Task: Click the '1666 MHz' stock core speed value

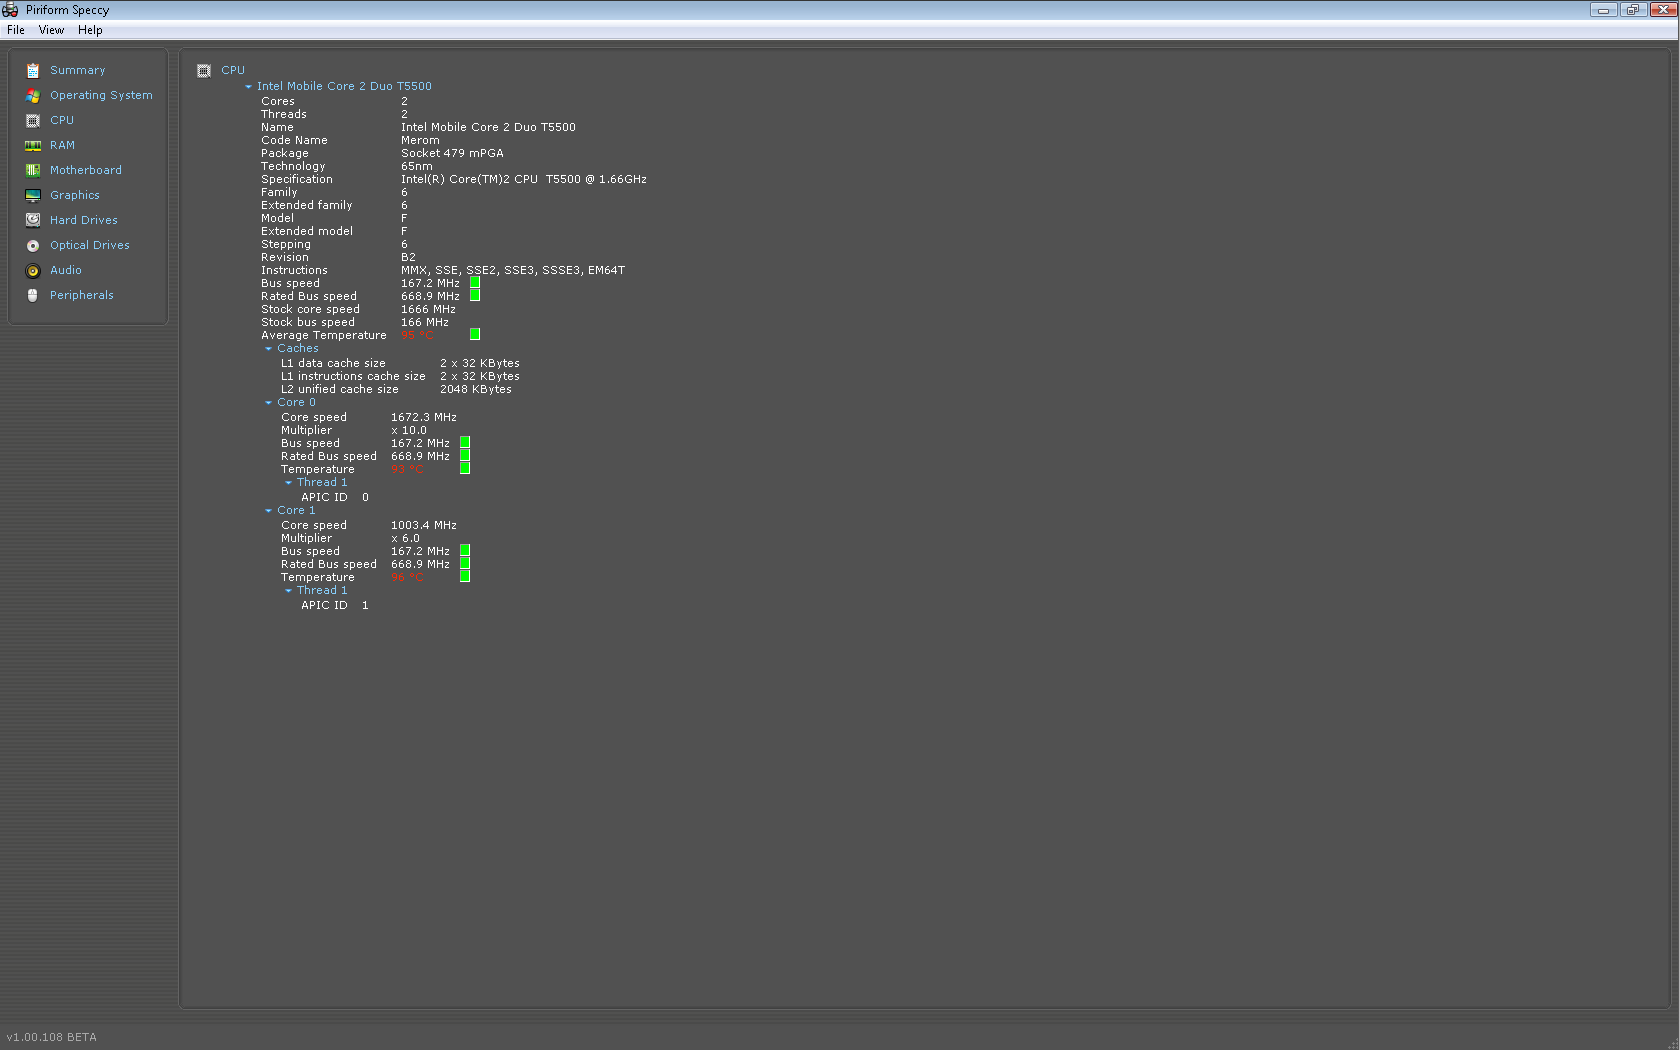Action: point(428,309)
